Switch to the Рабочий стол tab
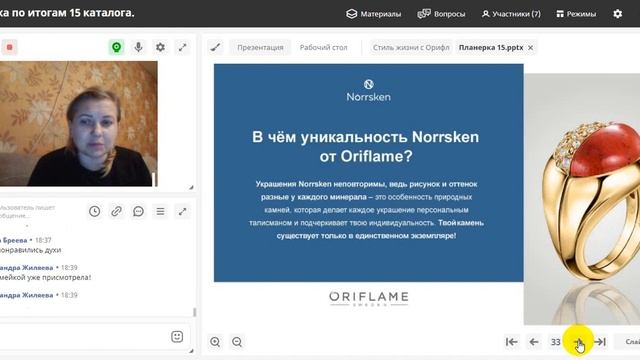 click(323, 47)
